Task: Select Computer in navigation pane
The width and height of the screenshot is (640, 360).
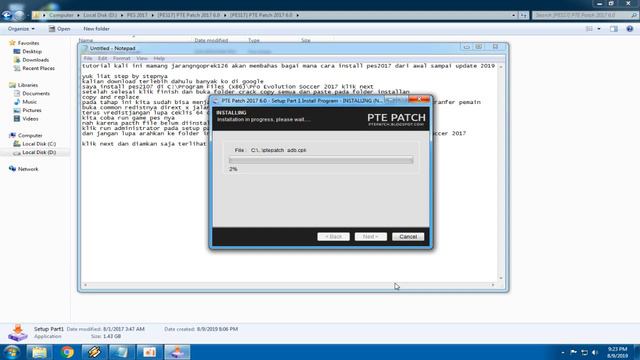Action: [30, 136]
